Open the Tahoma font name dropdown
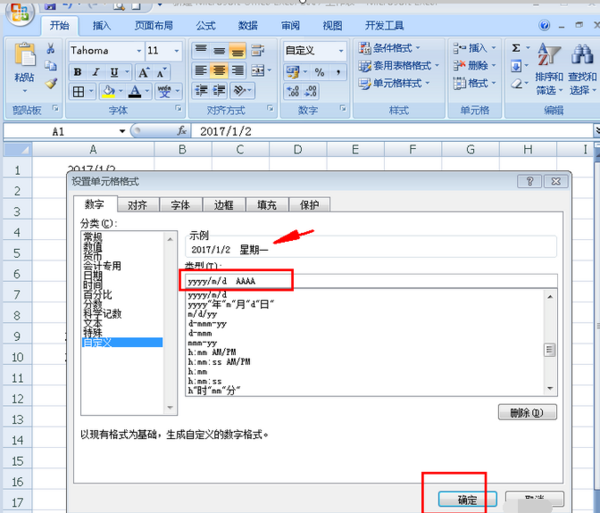The height and width of the screenshot is (513, 600). pyautogui.click(x=139, y=51)
